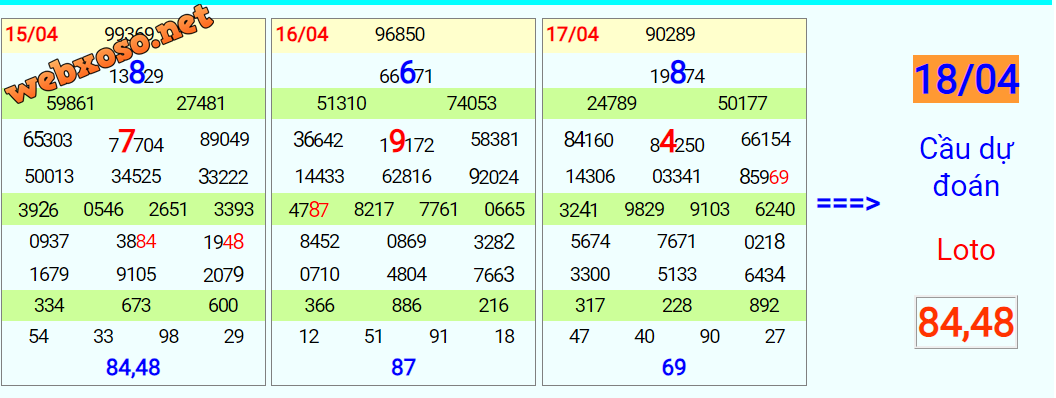Click the number 62816
This screenshot has width=1056, height=398.
click(x=406, y=177)
